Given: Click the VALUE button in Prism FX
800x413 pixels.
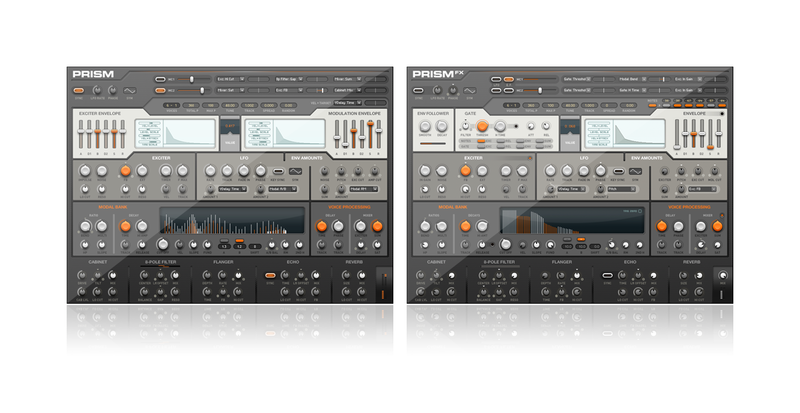Looking at the screenshot, I should pyautogui.click(x=570, y=143).
